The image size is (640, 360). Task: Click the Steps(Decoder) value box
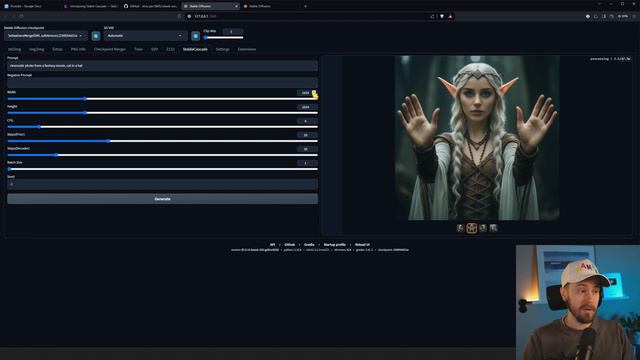(x=307, y=149)
